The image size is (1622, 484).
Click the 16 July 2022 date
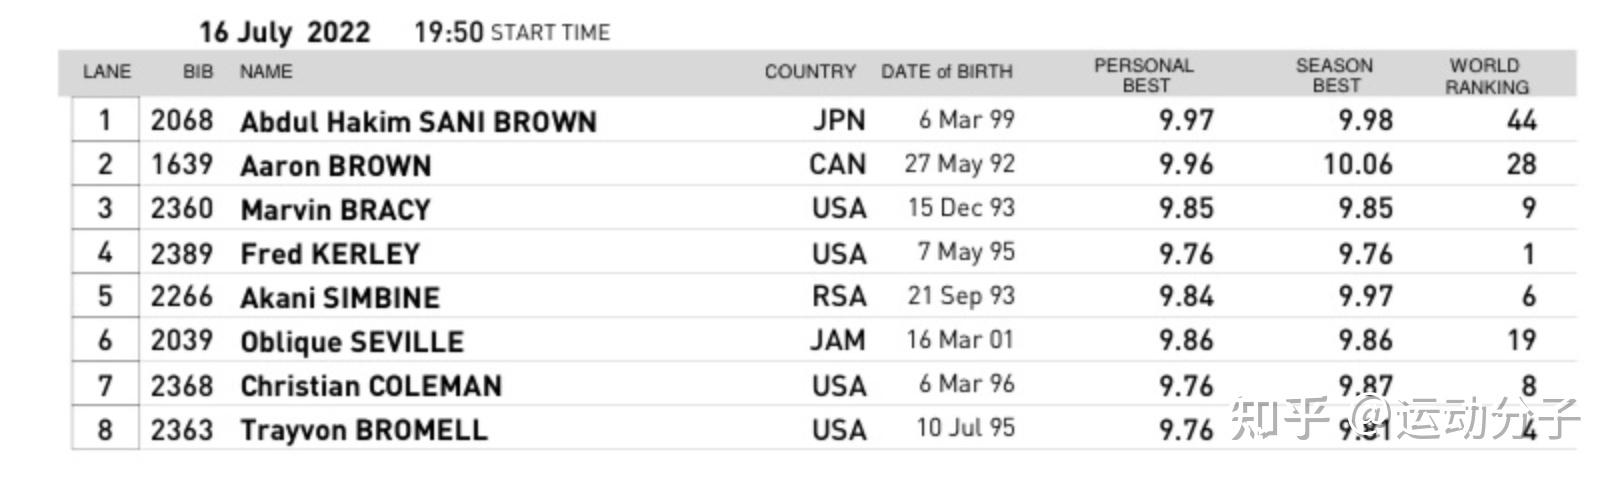coord(284,32)
